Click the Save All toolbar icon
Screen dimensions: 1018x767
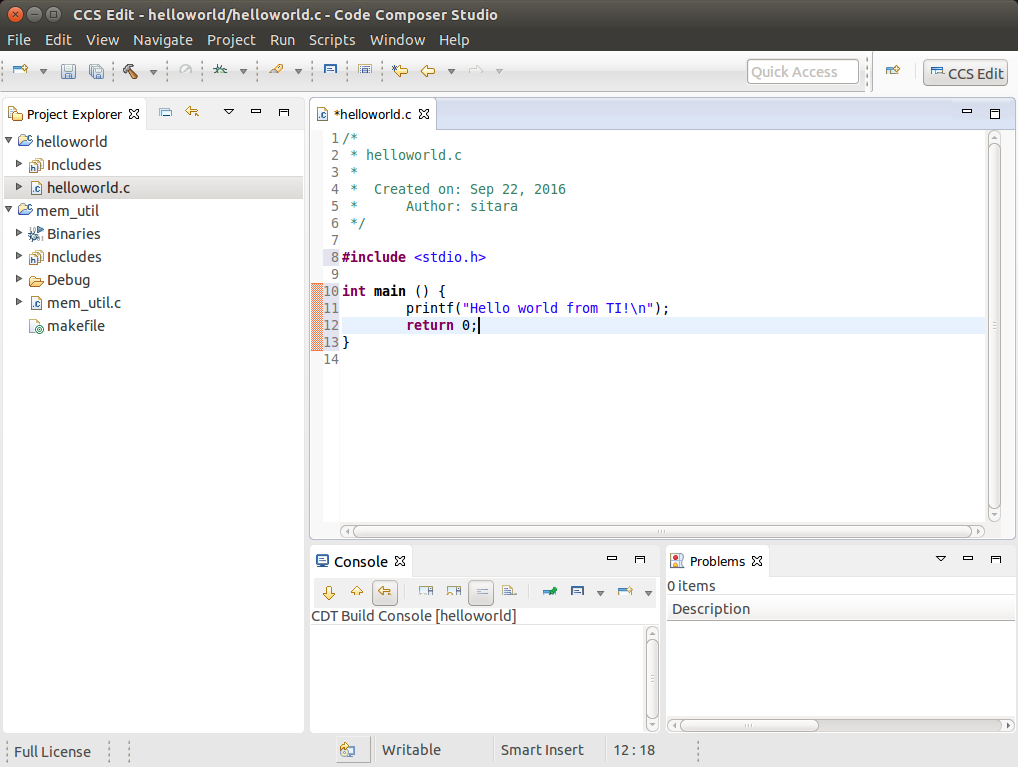[x=96, y=71]
